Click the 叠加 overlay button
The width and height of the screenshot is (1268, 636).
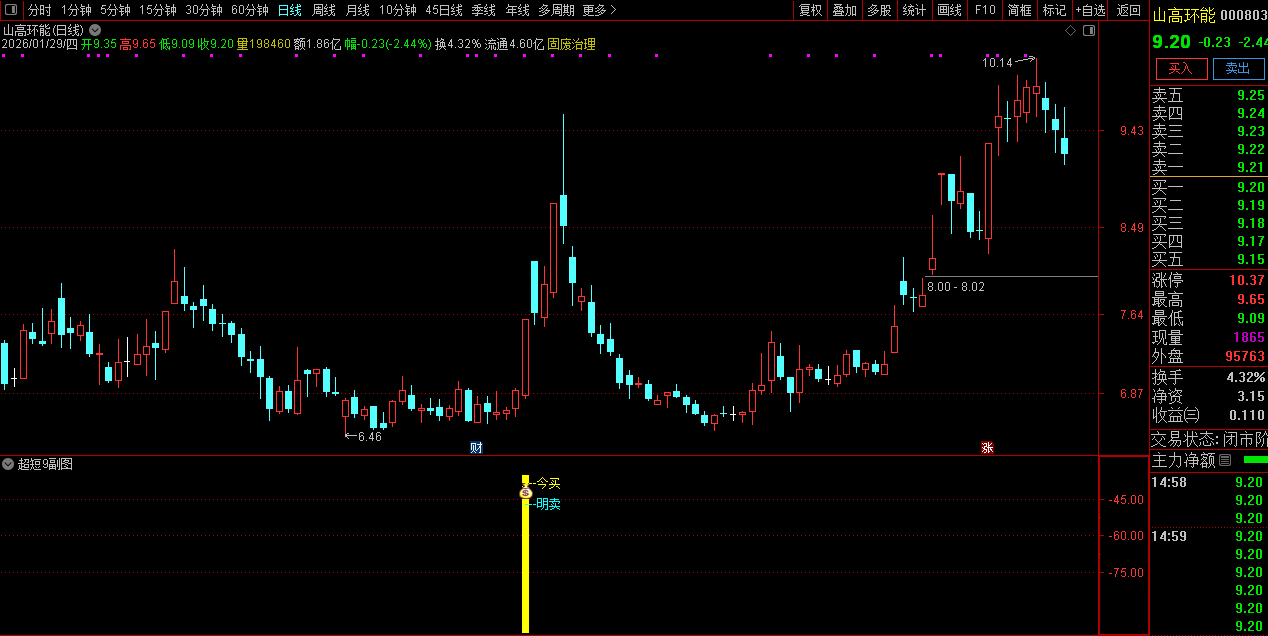844,10
